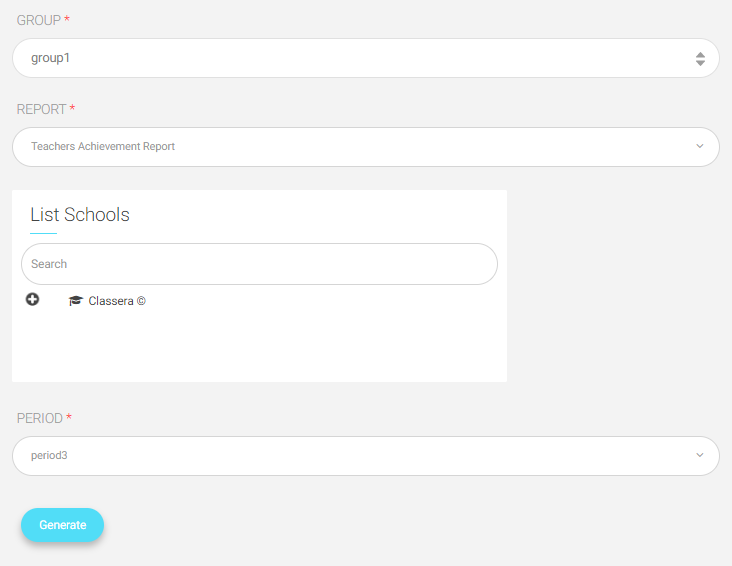Click the blue underline beneath List Schools

pos(43,233)
